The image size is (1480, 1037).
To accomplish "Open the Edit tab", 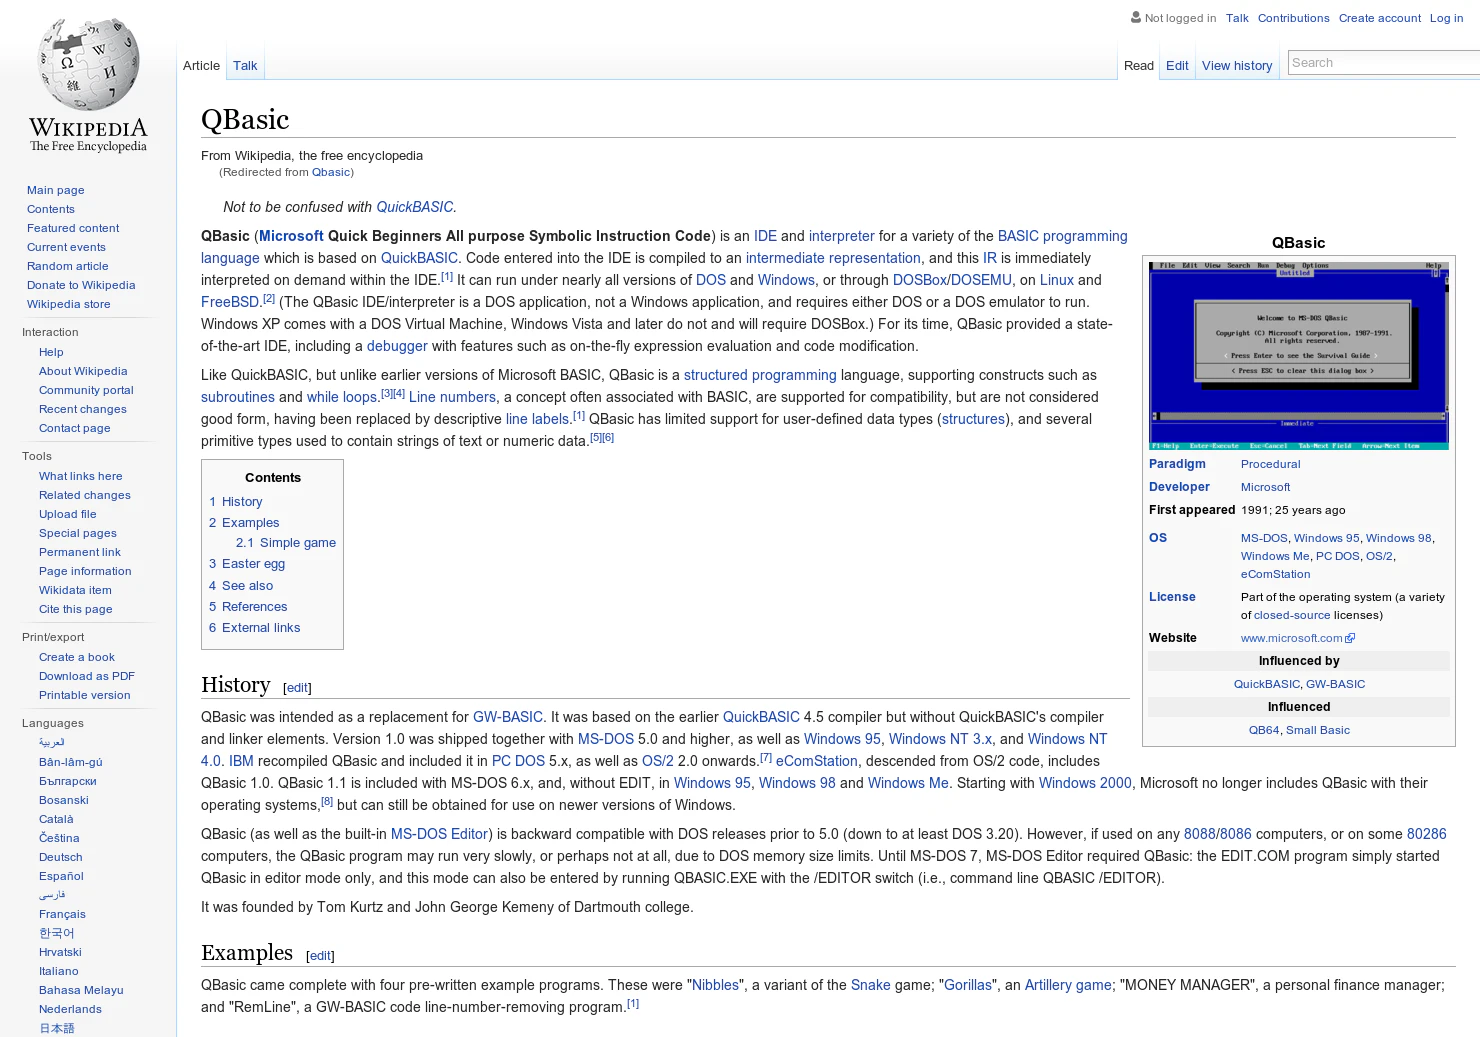I will click(1177, 66).
